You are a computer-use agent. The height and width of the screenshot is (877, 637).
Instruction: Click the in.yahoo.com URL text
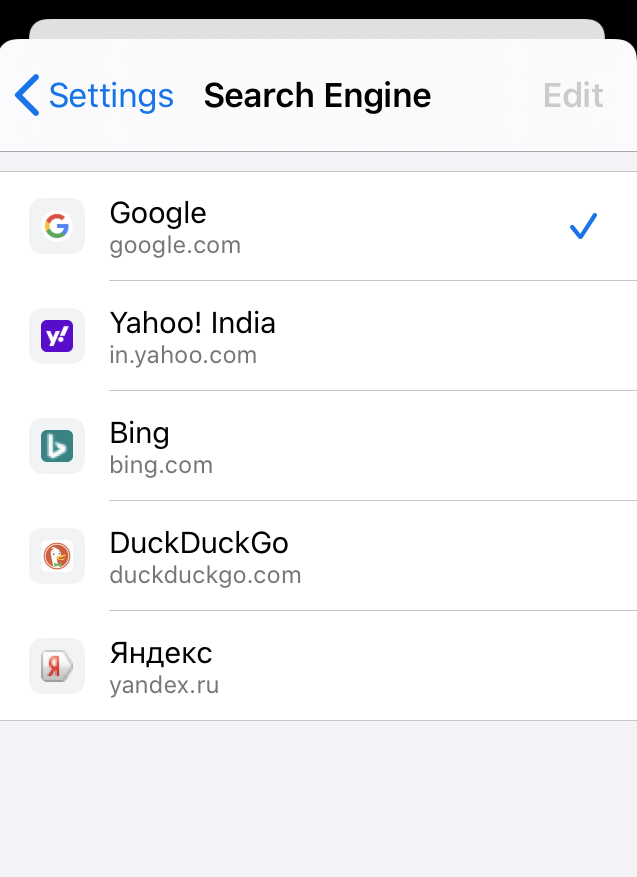183,355
